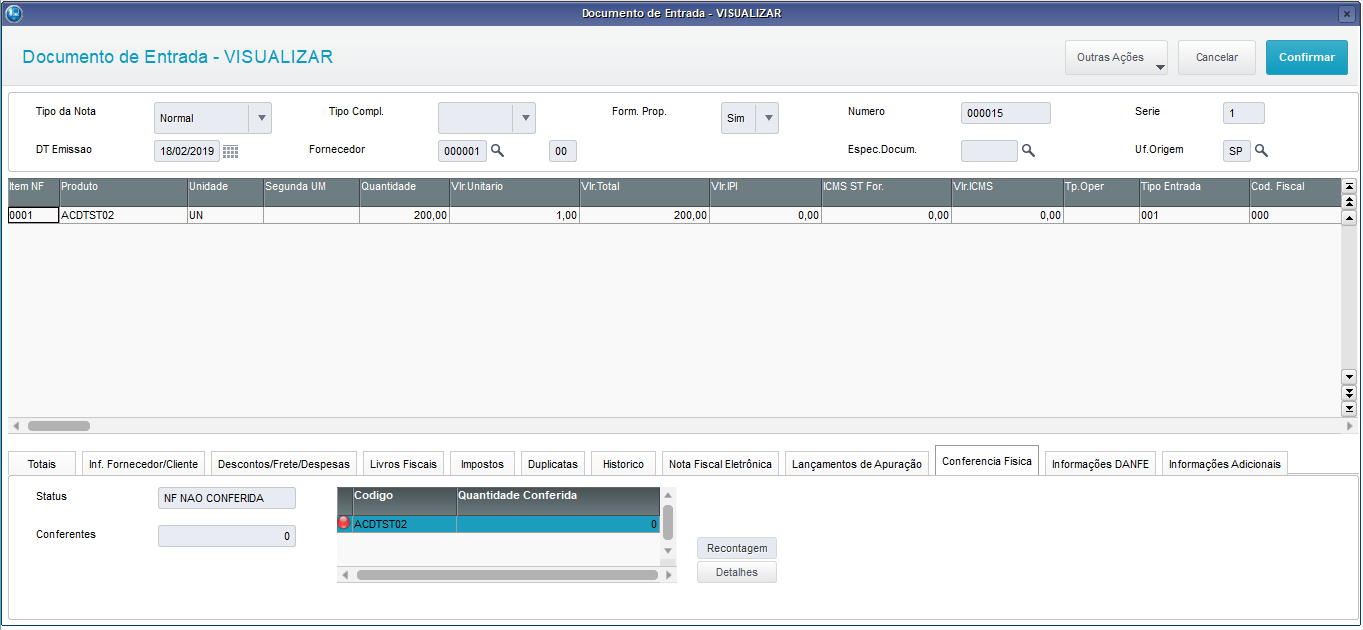Select the Item NF cell 0001
The image size is (1363, 630).
tap(33, 215)
